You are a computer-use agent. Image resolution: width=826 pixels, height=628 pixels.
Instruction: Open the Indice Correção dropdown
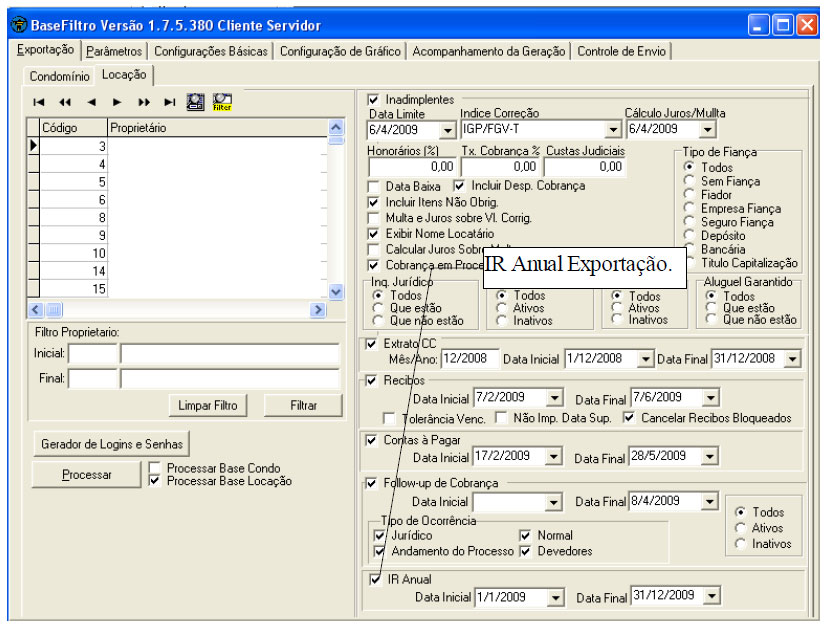pos(612,130)
